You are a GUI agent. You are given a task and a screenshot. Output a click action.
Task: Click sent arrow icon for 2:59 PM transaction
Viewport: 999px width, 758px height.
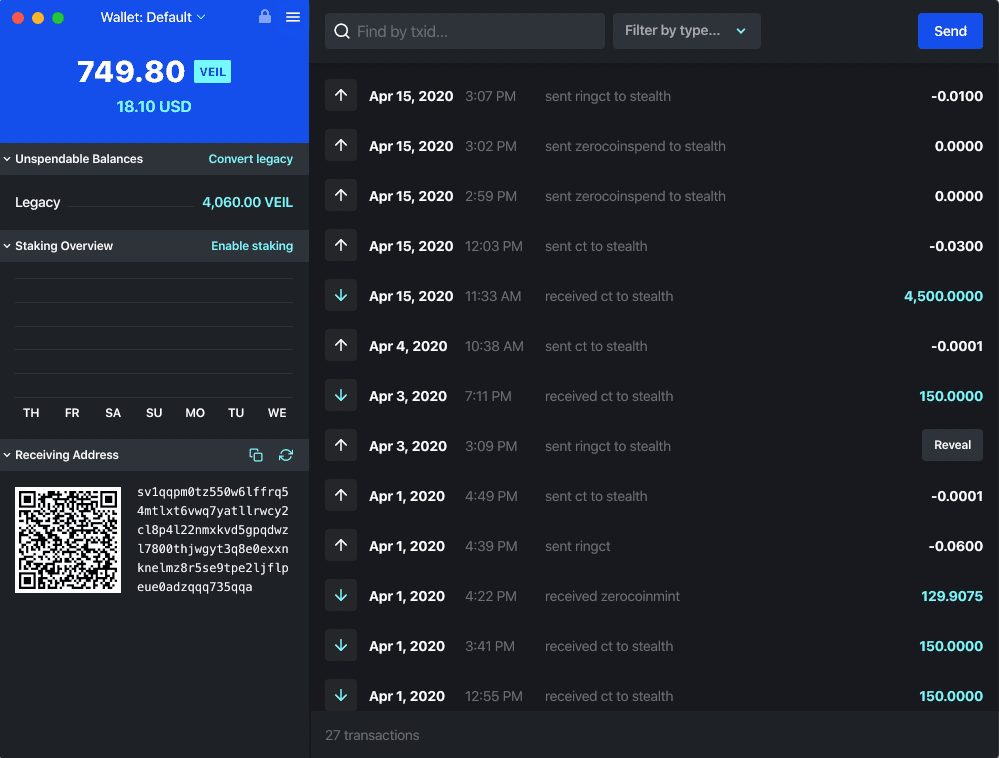(341, 196)
